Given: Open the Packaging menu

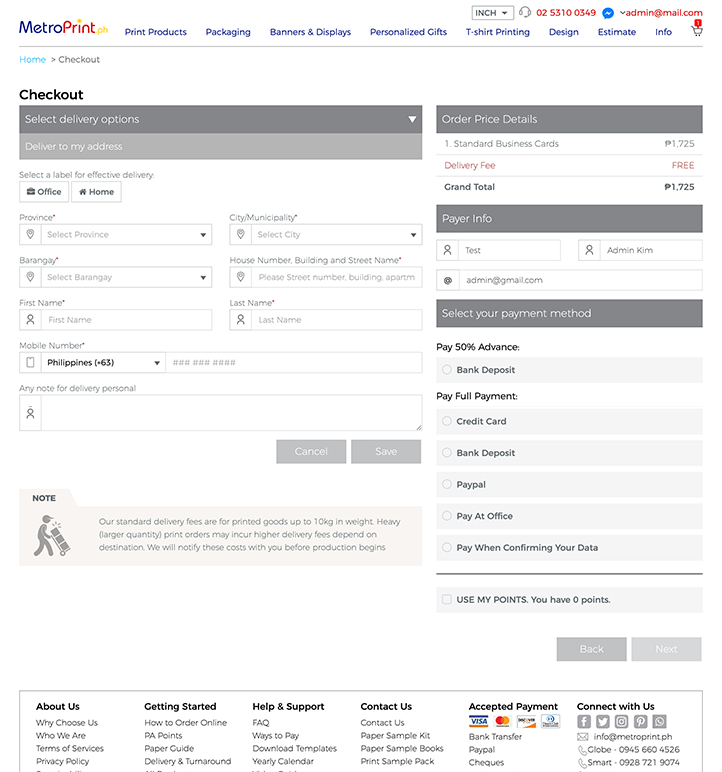Looking at the screenshot, I should point(228,32).
